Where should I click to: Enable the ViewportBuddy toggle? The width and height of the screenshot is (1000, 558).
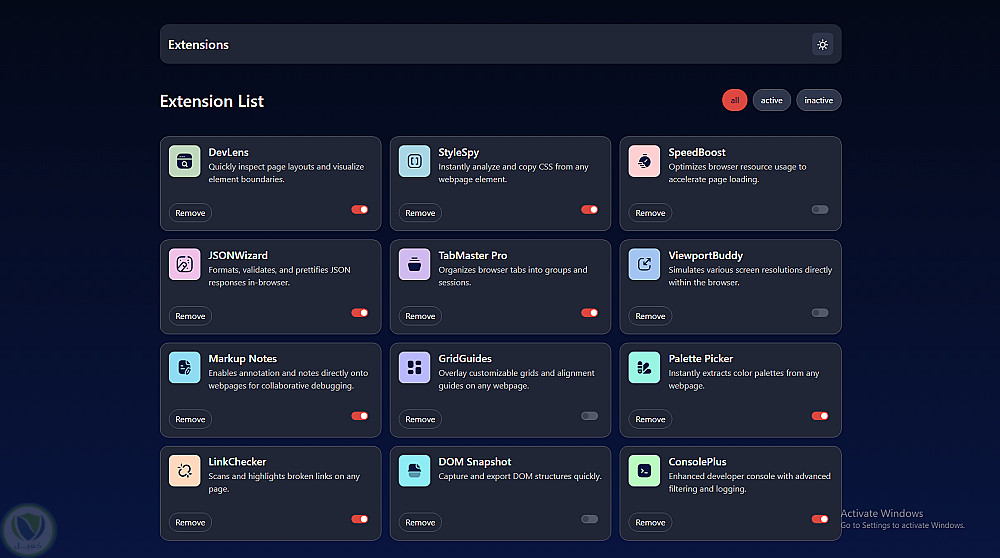click(820, 312)
